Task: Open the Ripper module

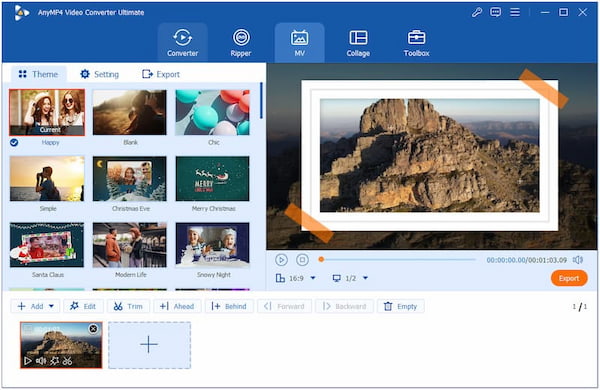Action: click(241, 42)
